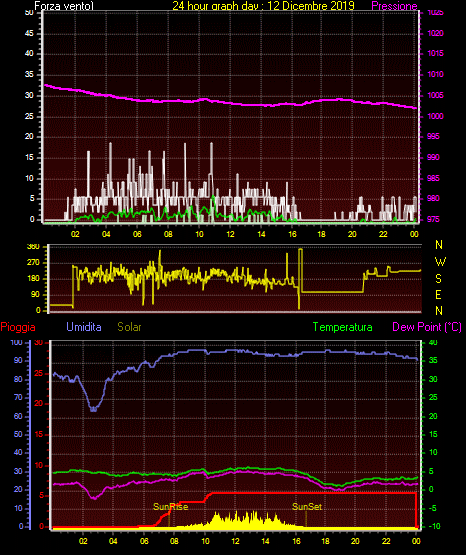This screenshot has width=466, height=555.
Task: Click pressure axis value 980
Action: click(x=433, y=198)
